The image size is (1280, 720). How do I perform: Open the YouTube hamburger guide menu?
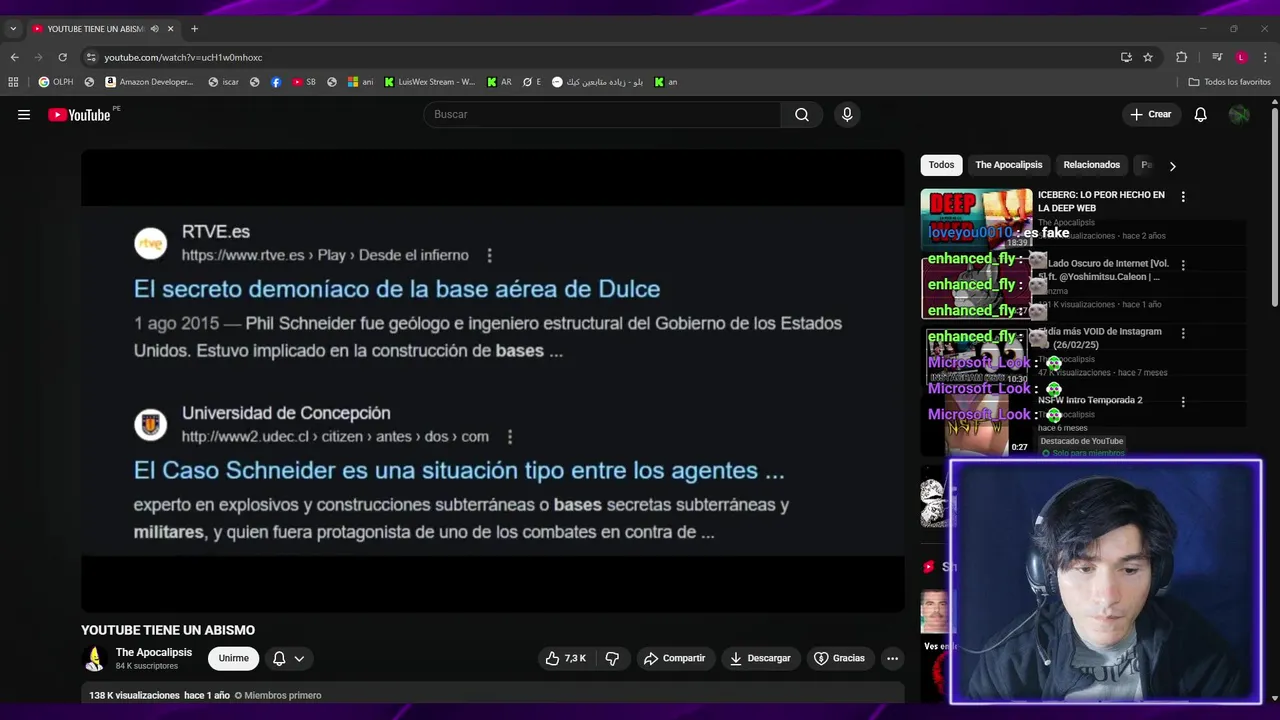[x=24, y=115]
